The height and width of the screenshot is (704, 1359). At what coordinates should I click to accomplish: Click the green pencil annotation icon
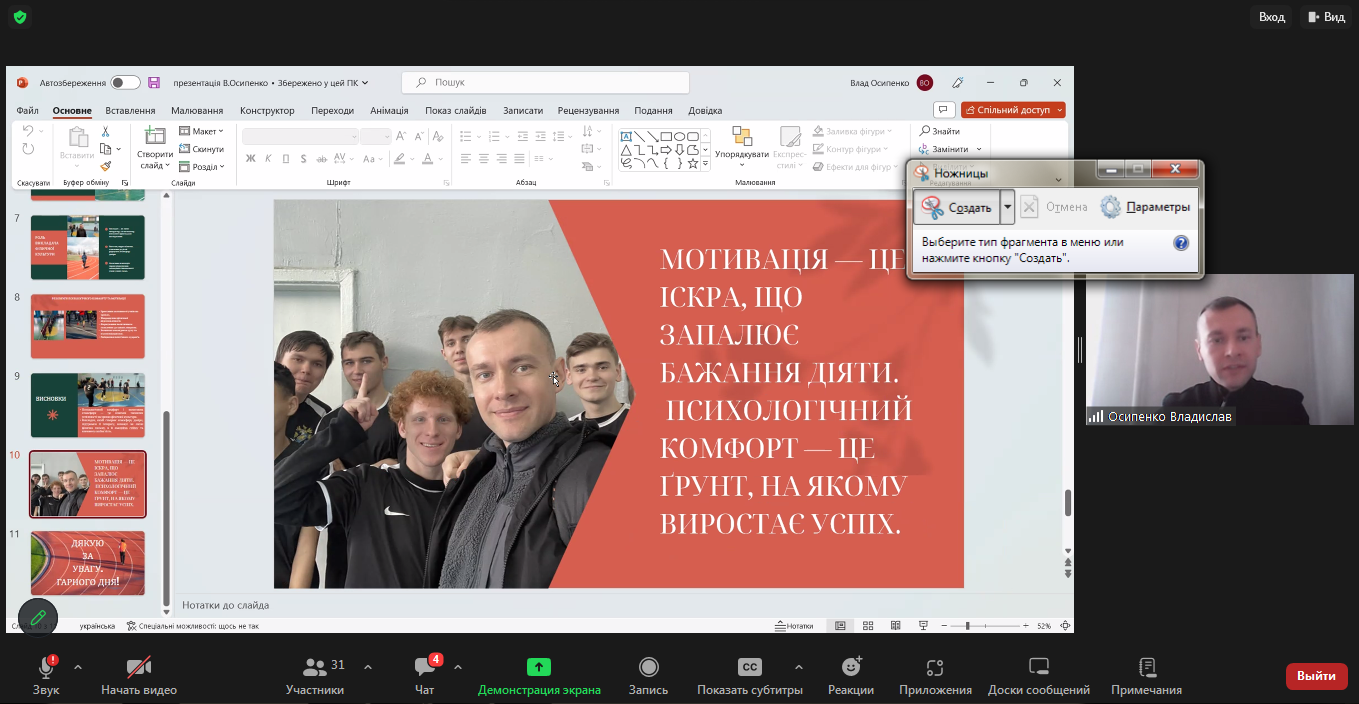pos(38,617)
